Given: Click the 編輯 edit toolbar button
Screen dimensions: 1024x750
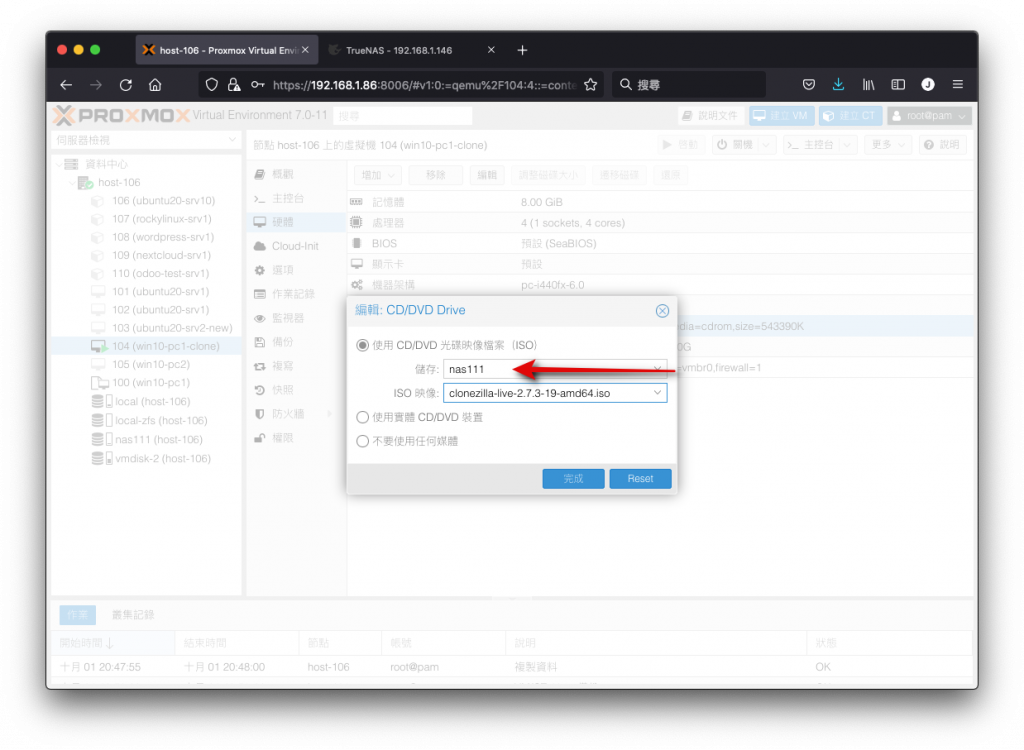Looking at the screenshot, I should coord(487,175).
